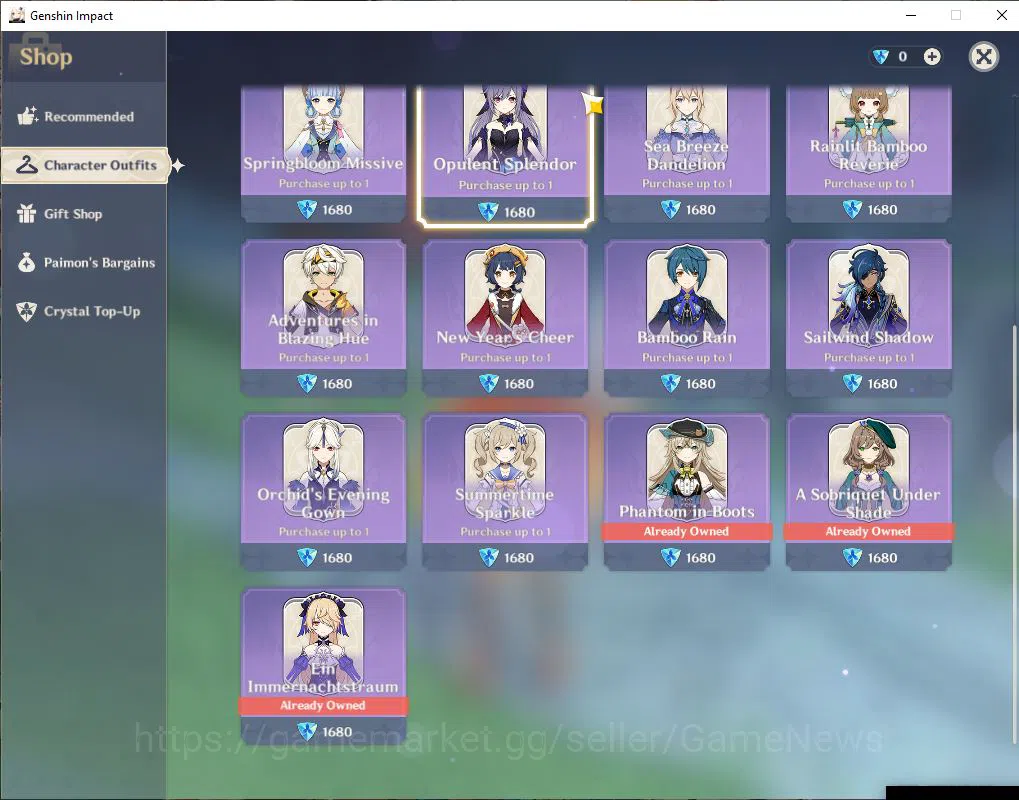Click Springbloom Missive 1680 price bar
1019x800 pixels.
324,209
